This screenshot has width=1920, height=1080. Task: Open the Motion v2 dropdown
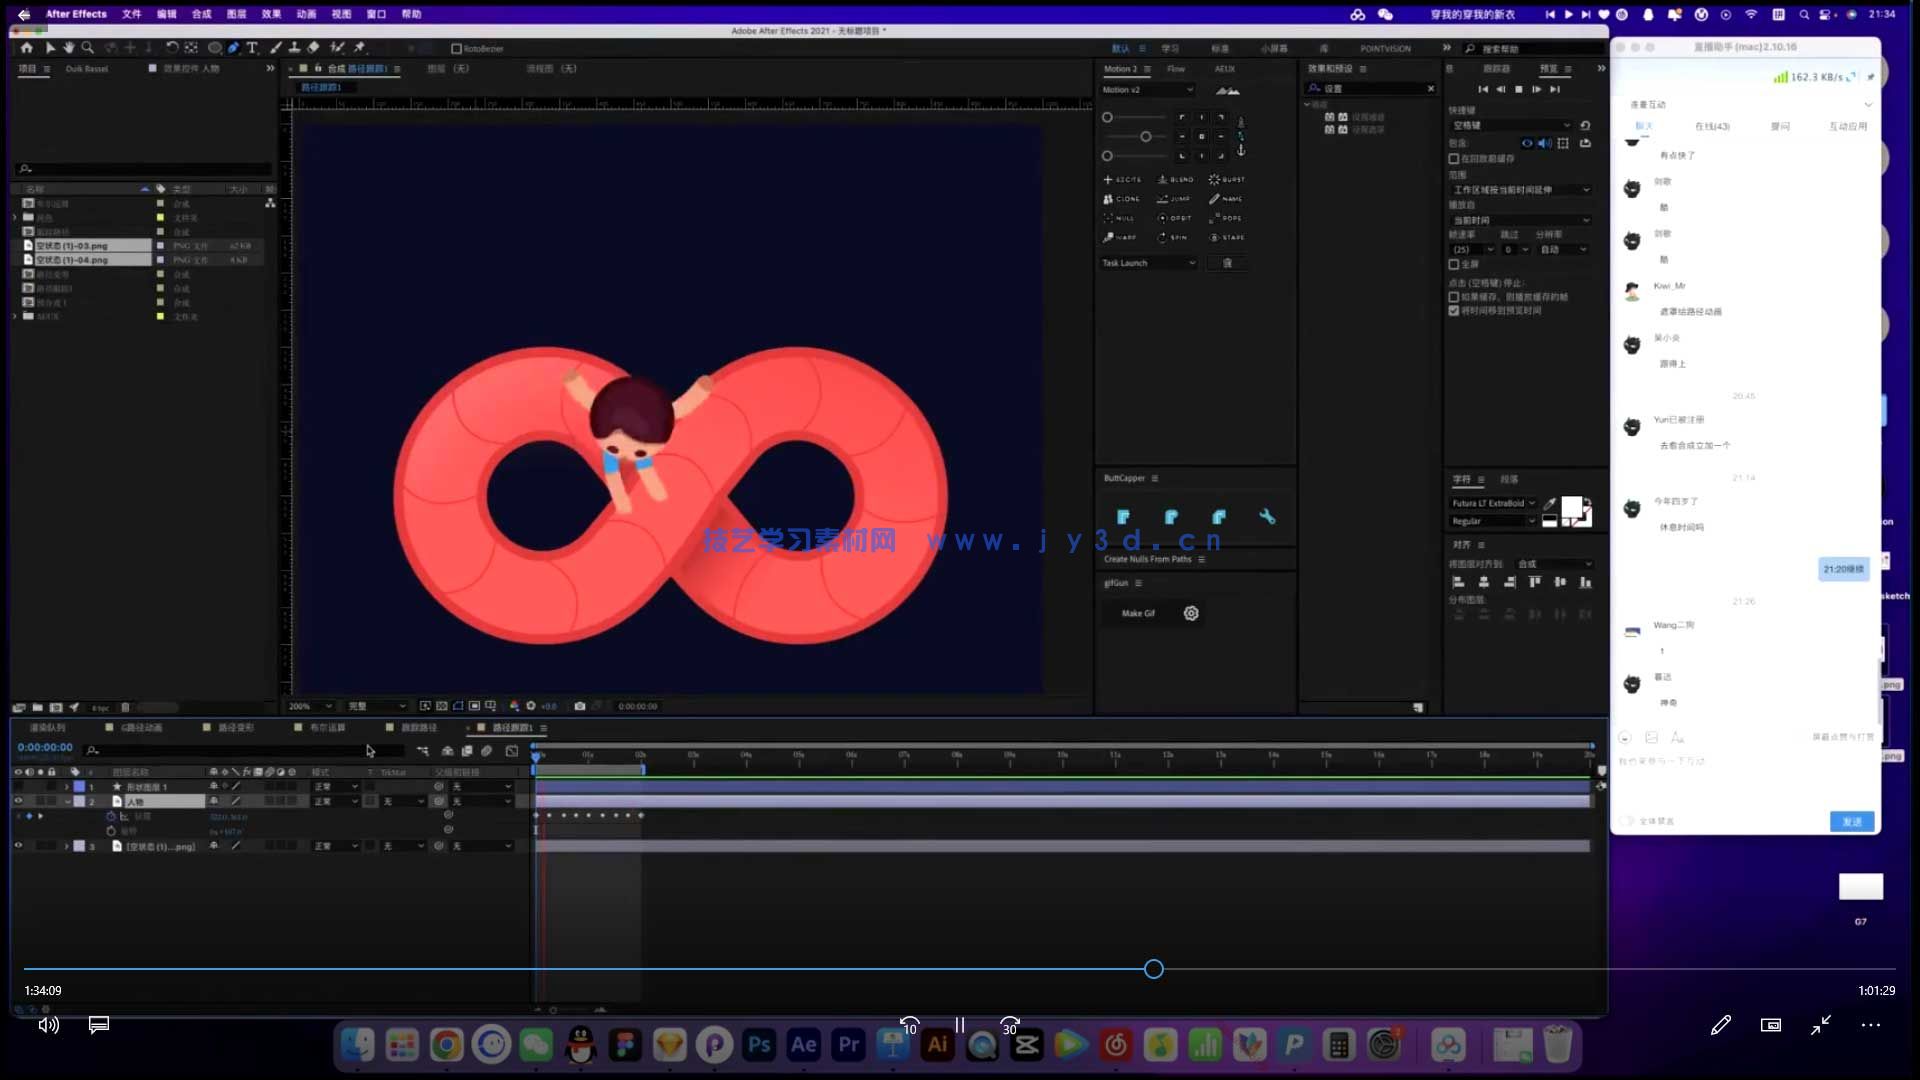point(1147,90)
